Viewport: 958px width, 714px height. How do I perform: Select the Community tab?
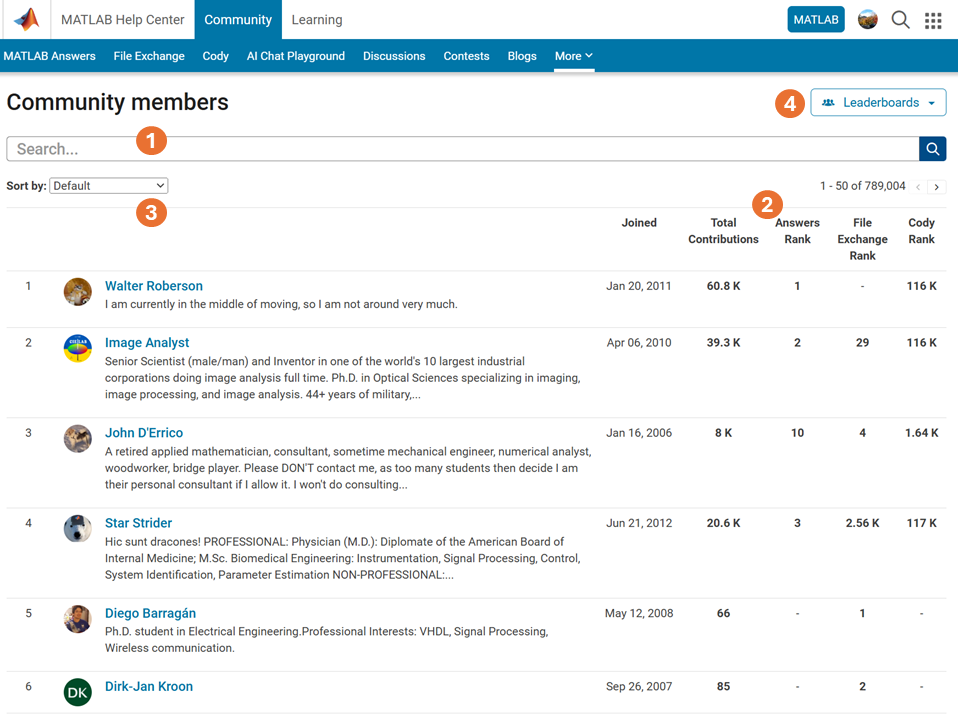238,20
